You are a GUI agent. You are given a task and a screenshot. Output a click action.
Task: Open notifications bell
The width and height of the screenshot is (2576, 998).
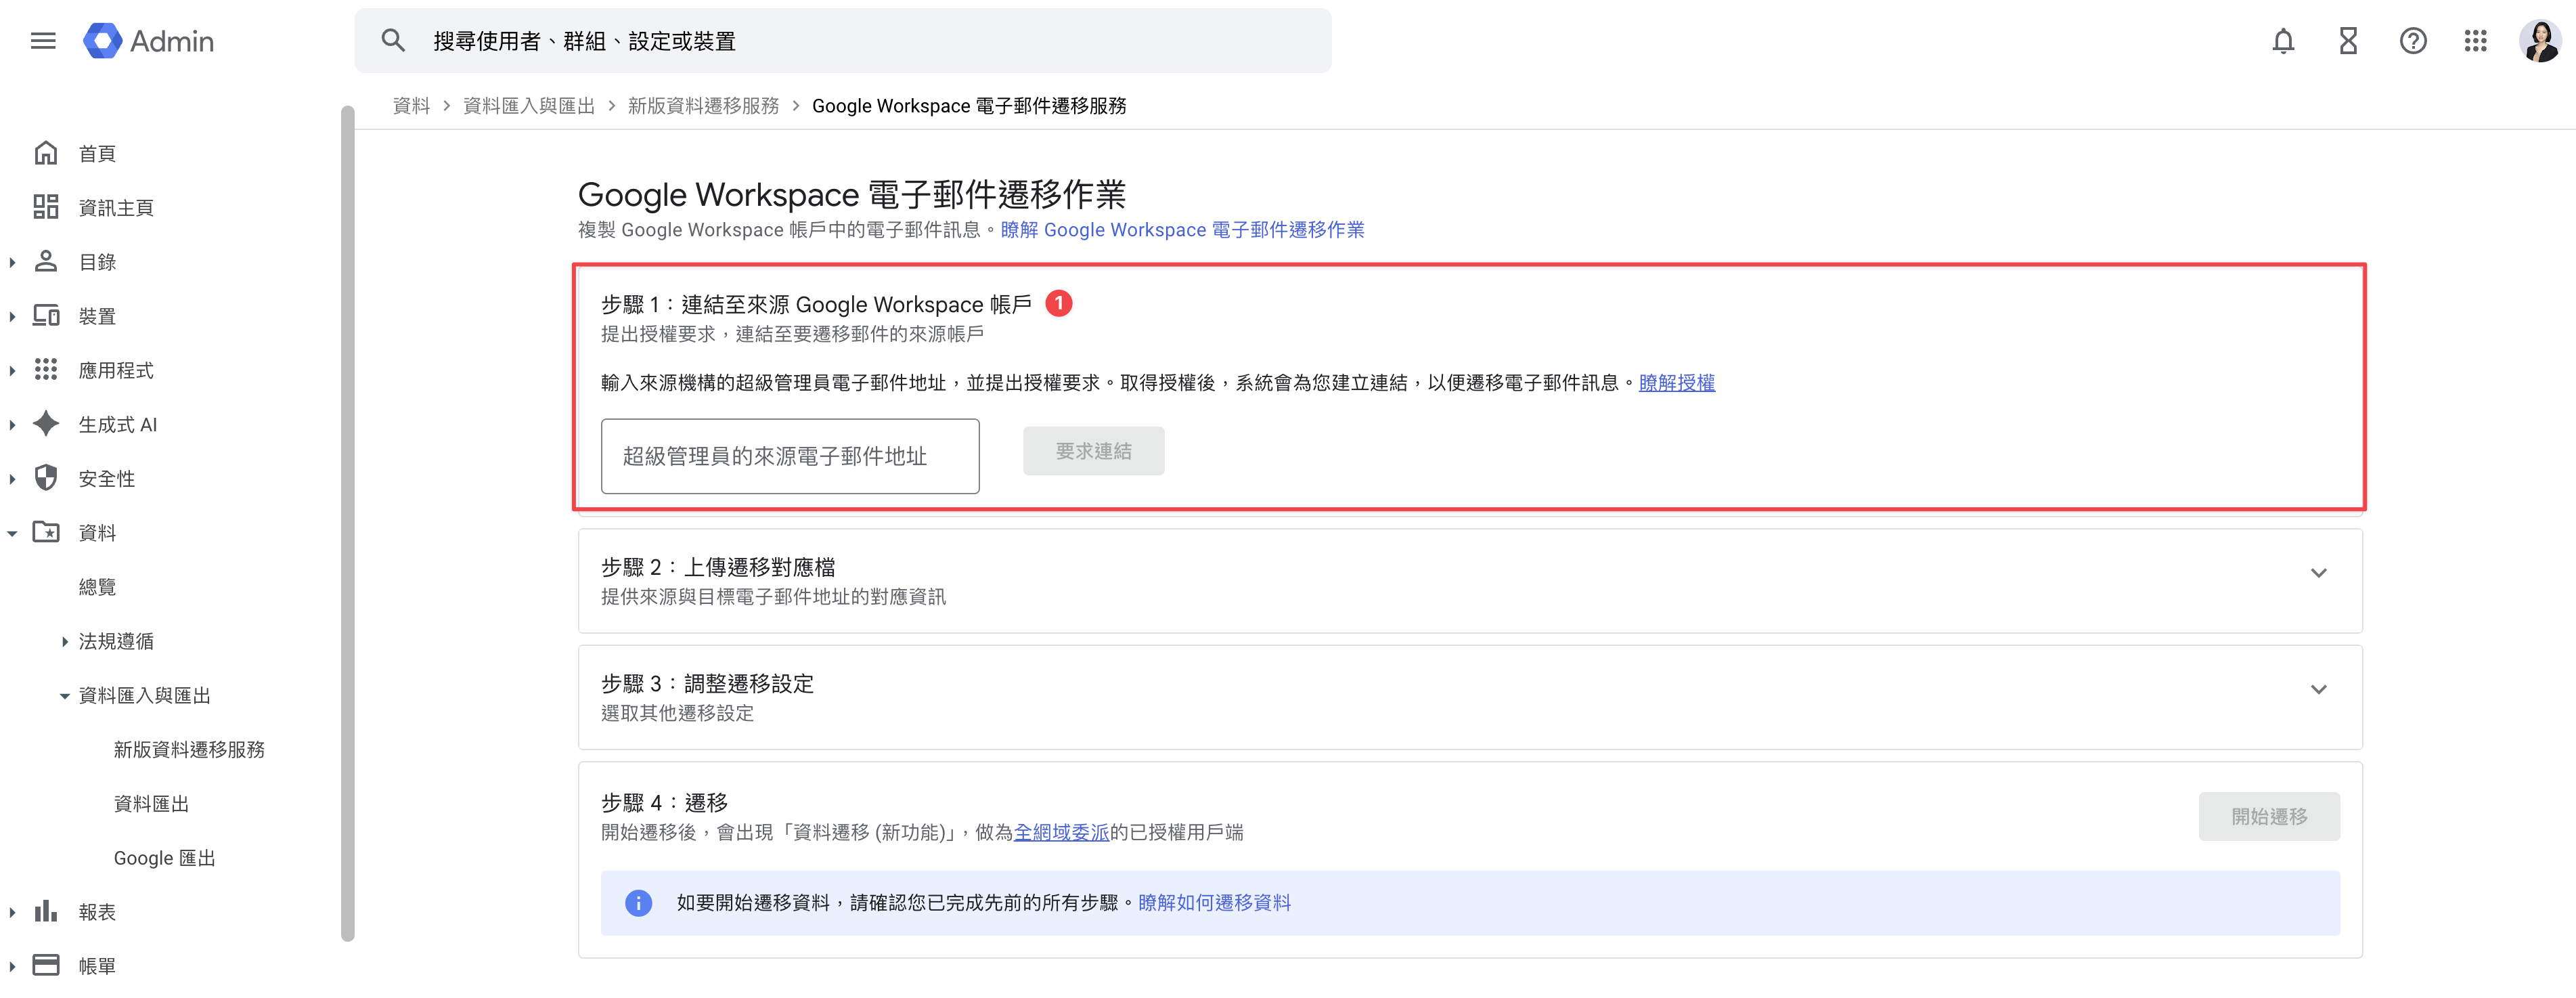click(2283, 41)
